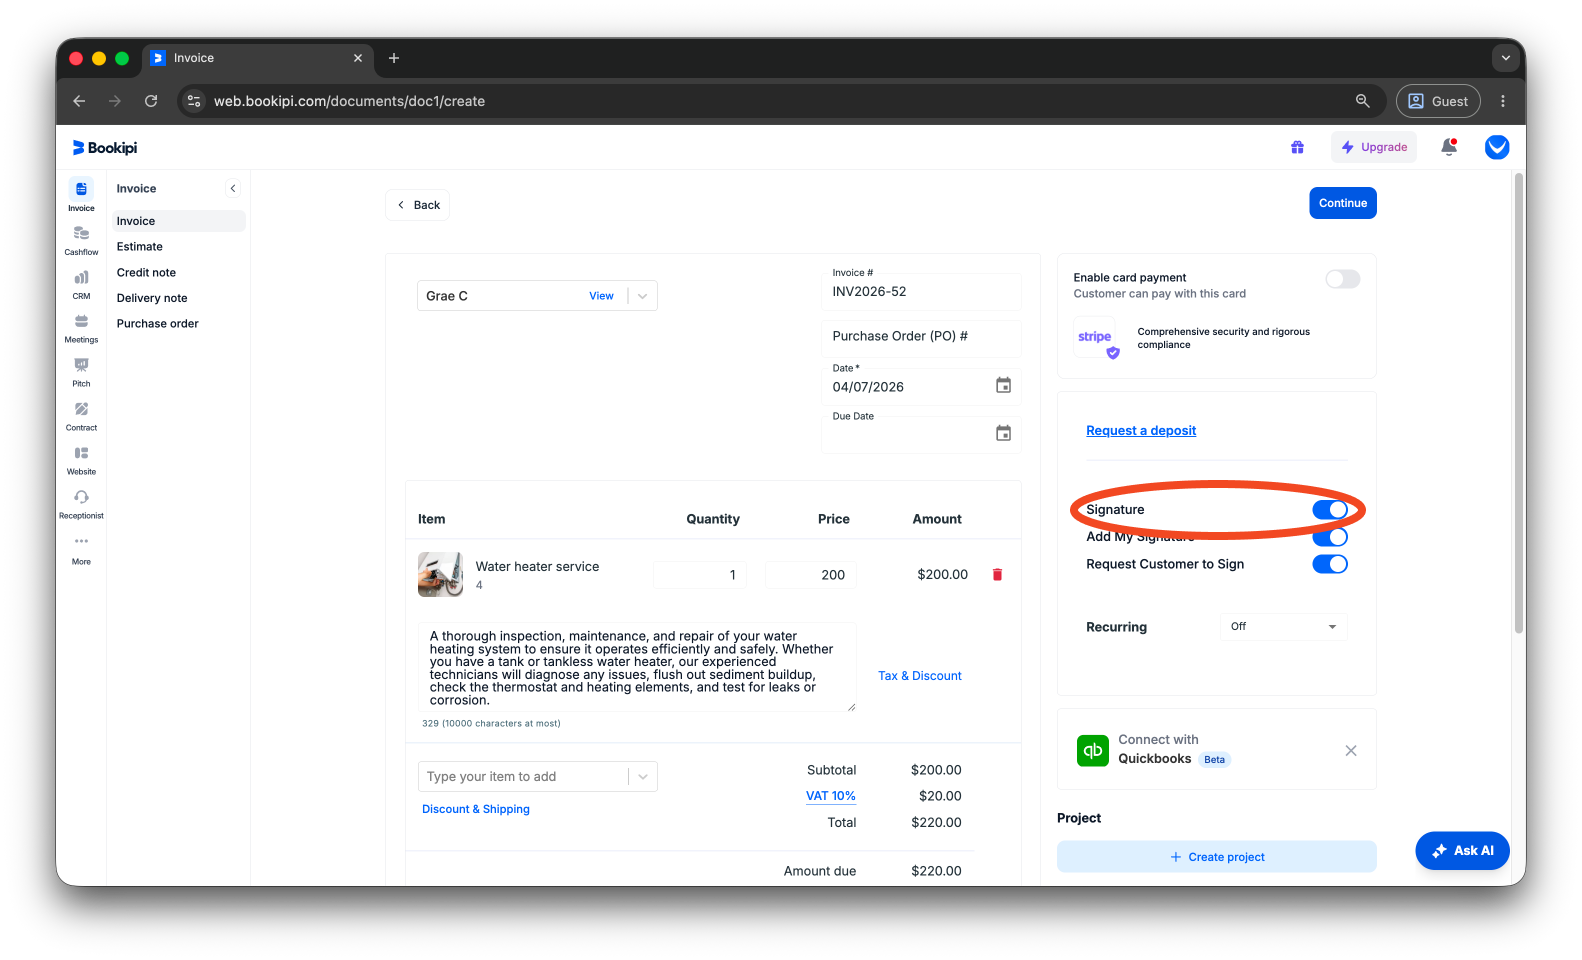Click the Invoice # input field
Viewport: 1582px width, 960px height.
921,292
